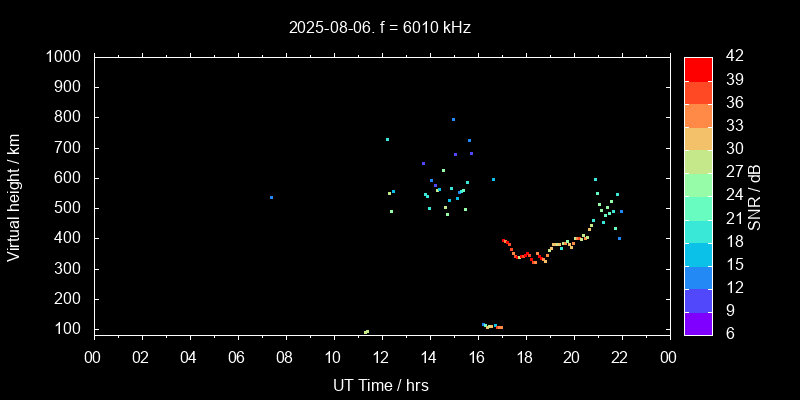Click the 'SNR / dB' colorbar label
The height and width of the screenshot is (400, 800).
[x=755, y=195]
